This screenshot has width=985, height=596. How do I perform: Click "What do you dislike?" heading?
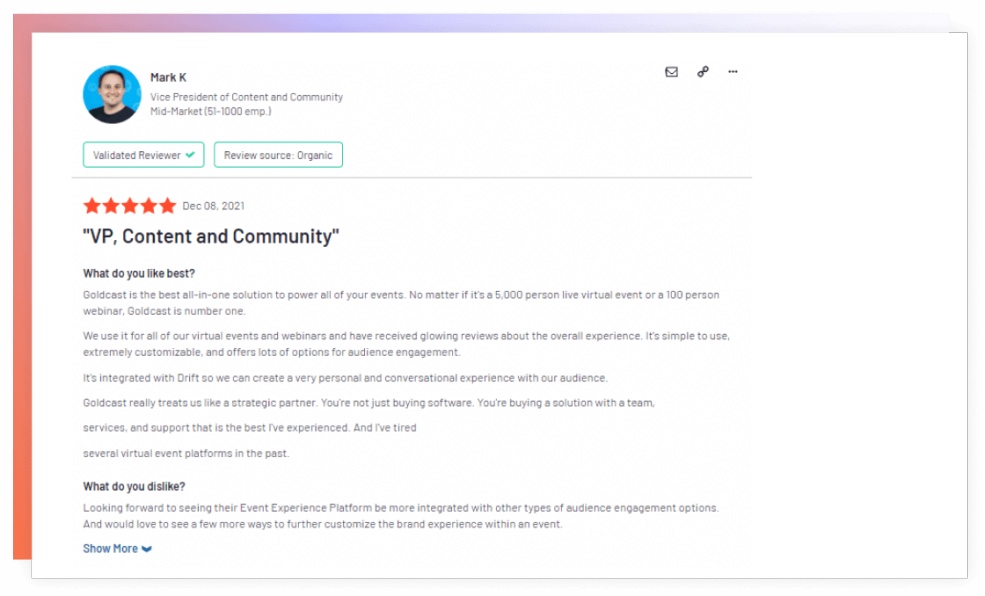click(x=134, y=486)
